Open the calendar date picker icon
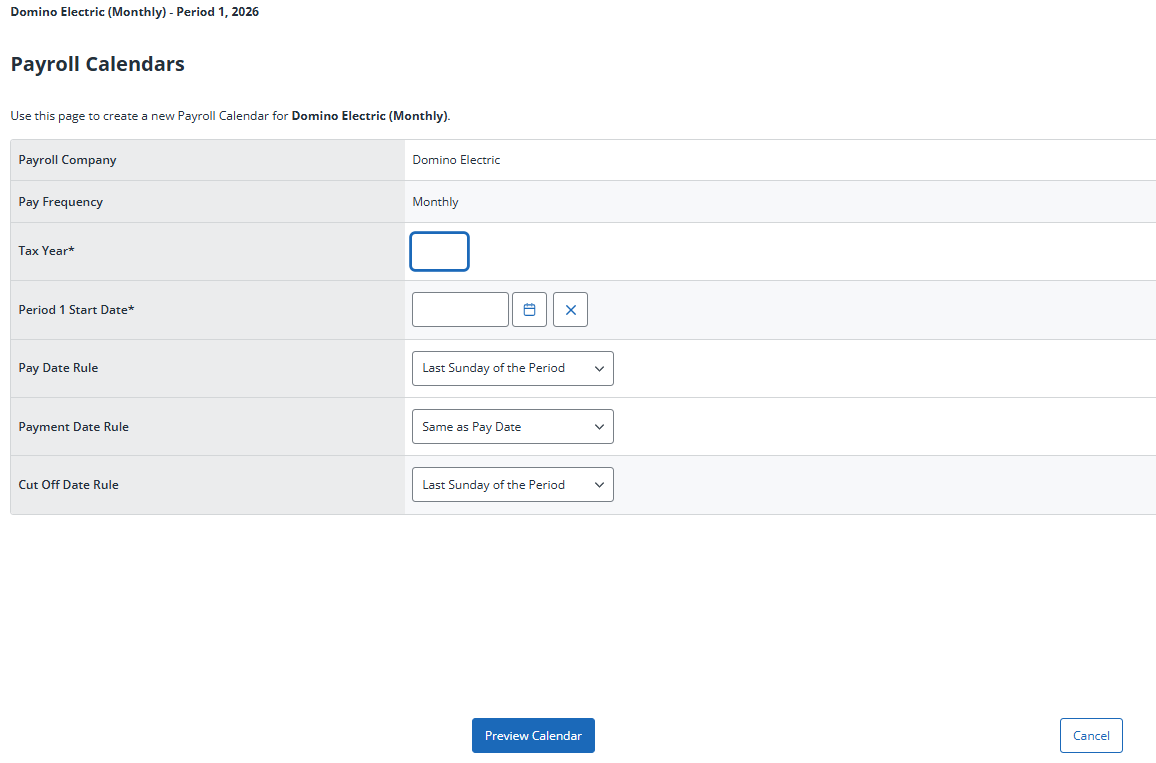The height and width of the screenshot is (763, 1156). click(x=529, y=310)
